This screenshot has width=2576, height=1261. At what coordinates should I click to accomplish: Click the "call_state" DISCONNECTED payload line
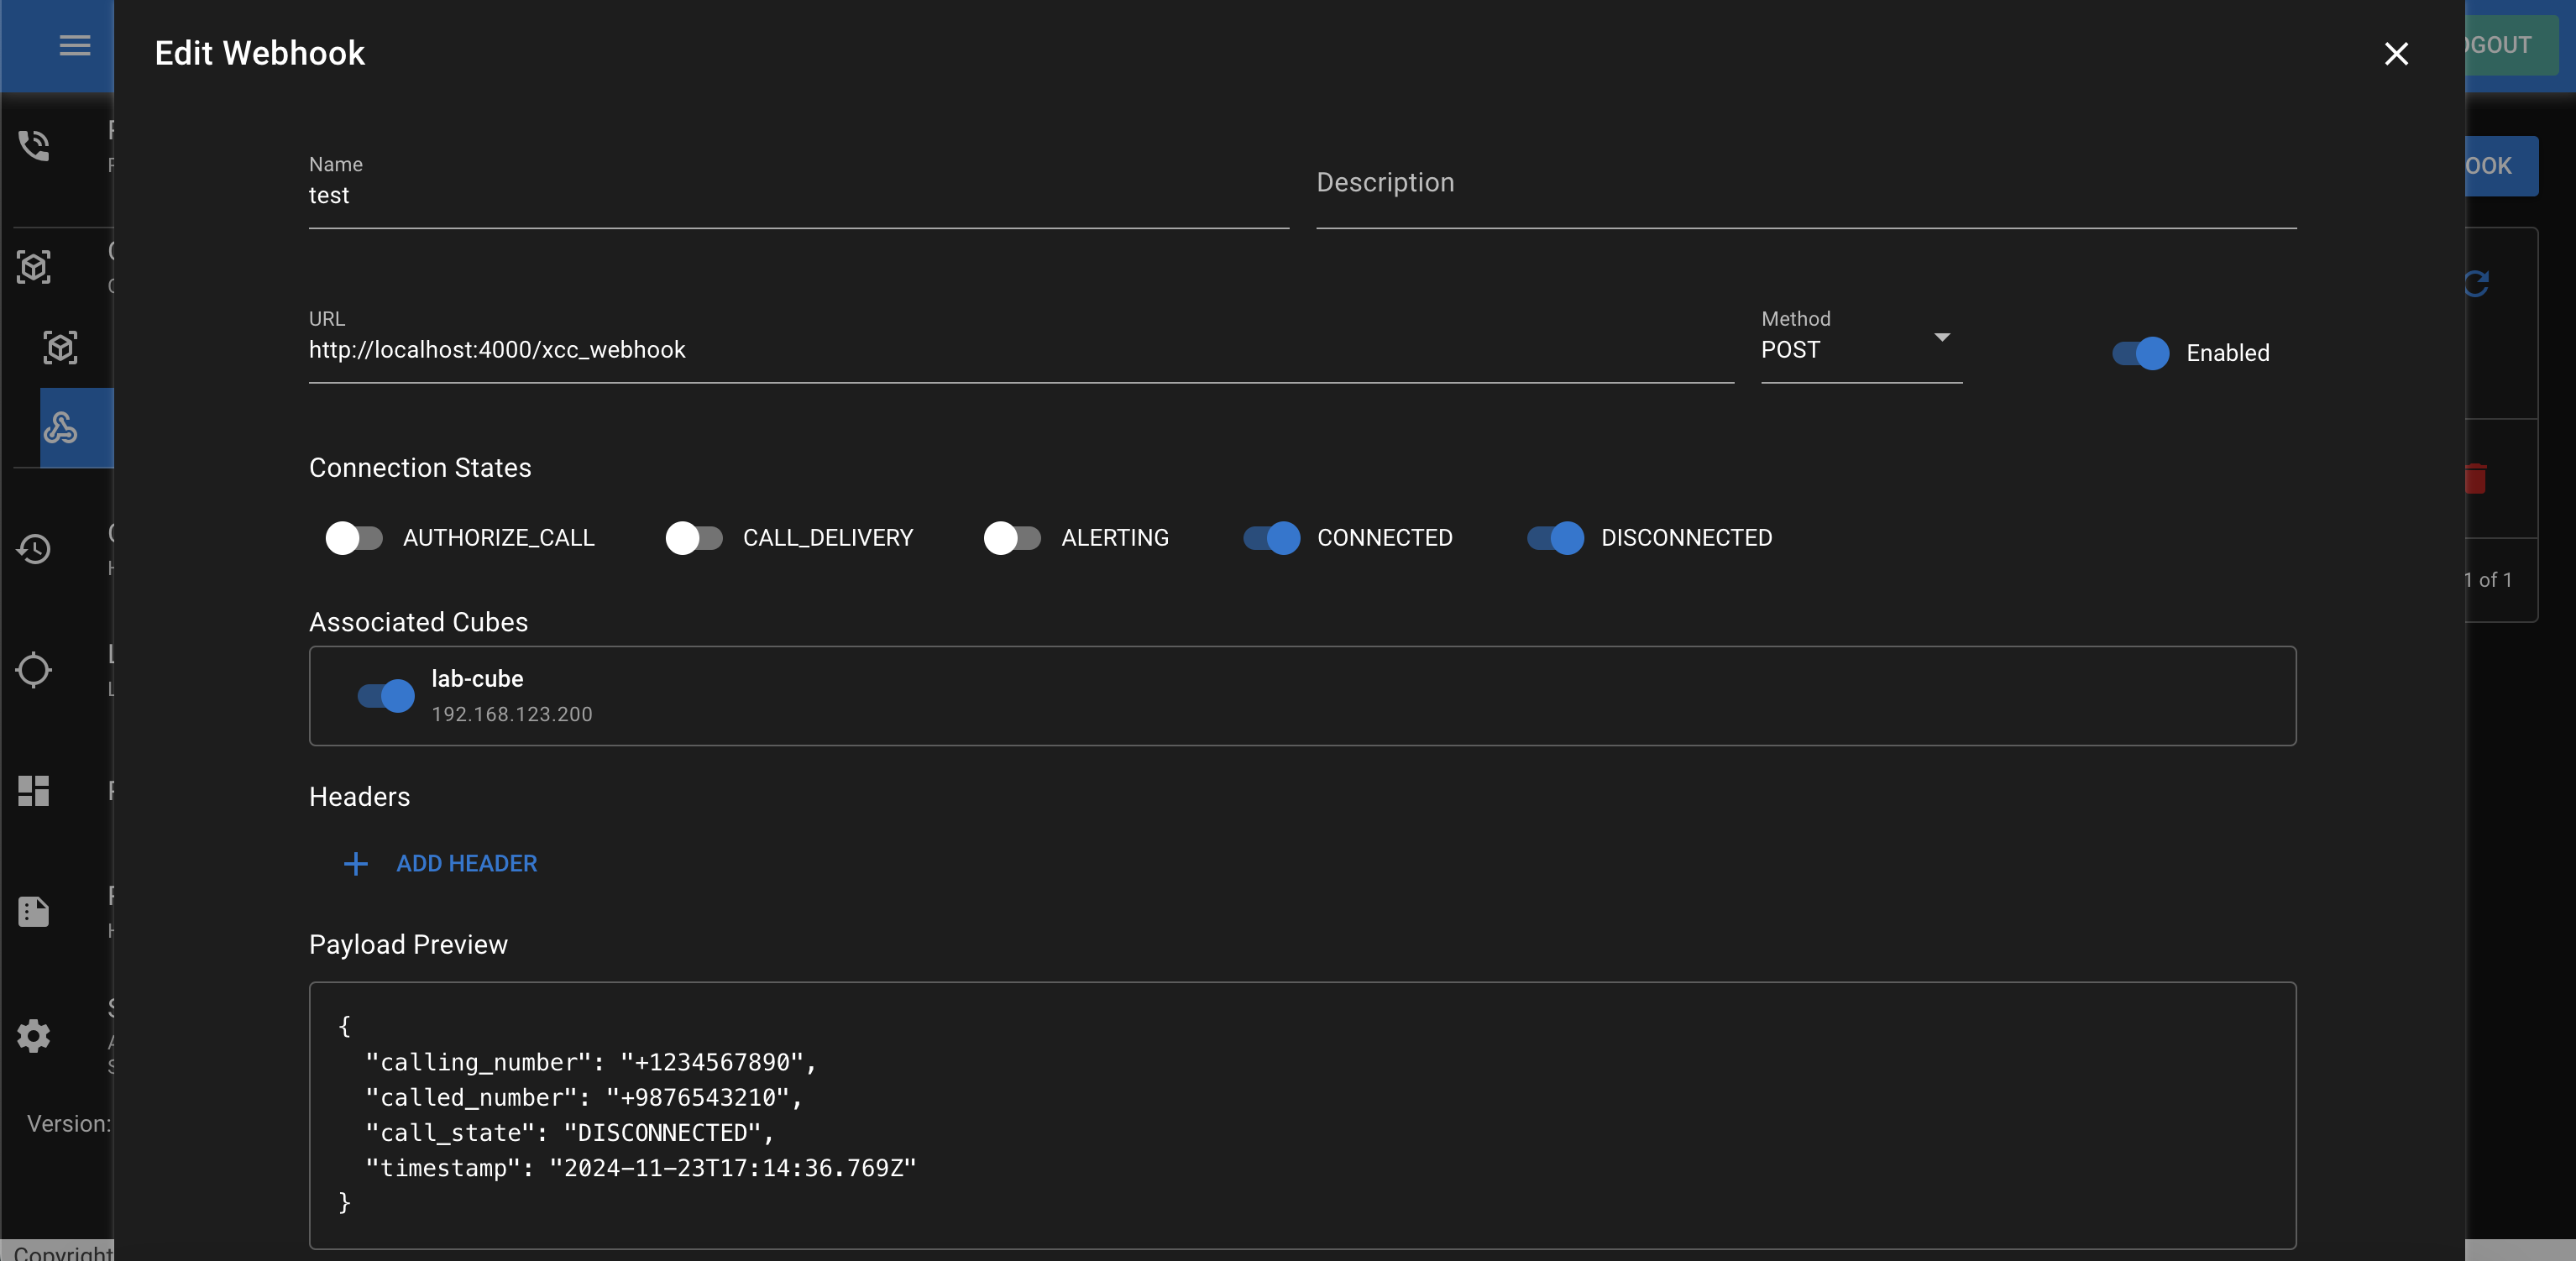[x=570, y=1132]
